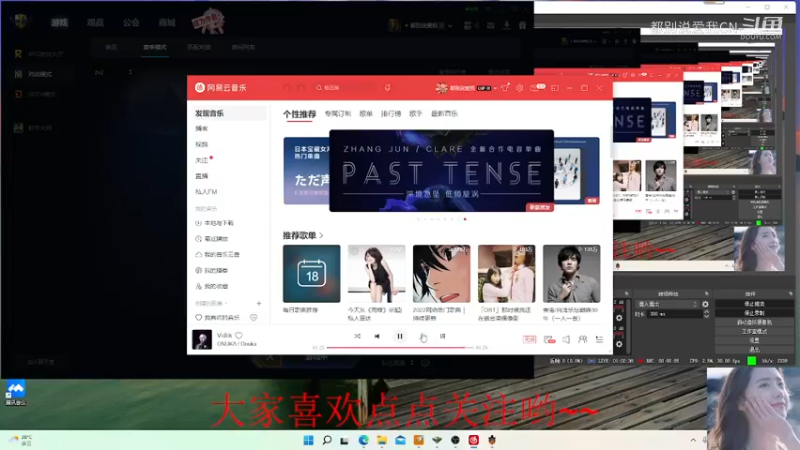This screenshot has width=800, height=450.
Task: Go forward in NetEase Cloud Music history
Action: [x=301, y=88]
